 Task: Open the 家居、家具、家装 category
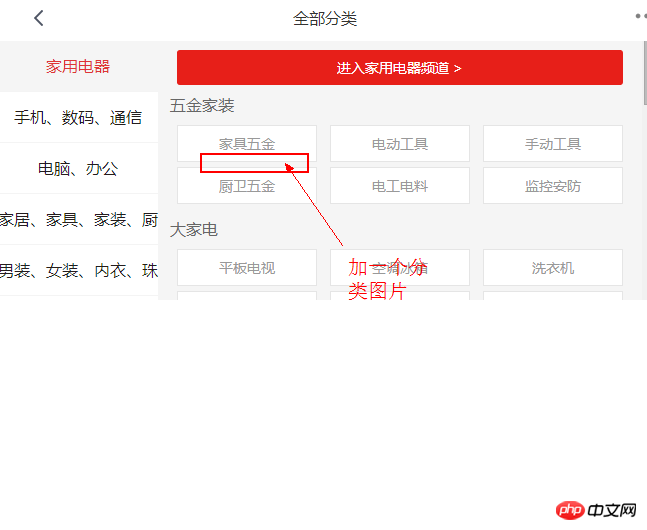(78, 220)
